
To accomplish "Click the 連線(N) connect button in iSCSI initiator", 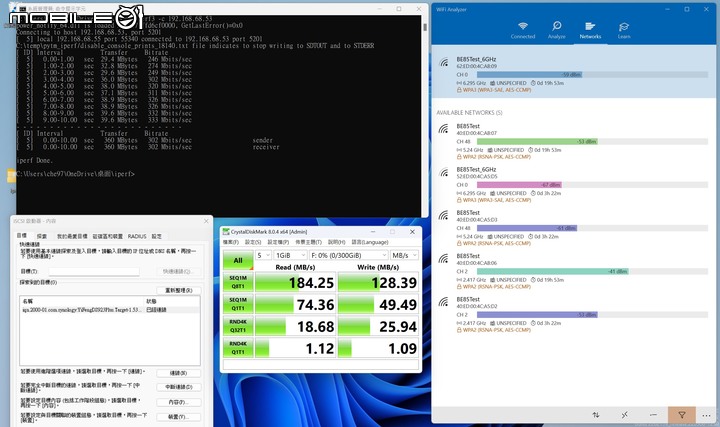I will point(179,373).
